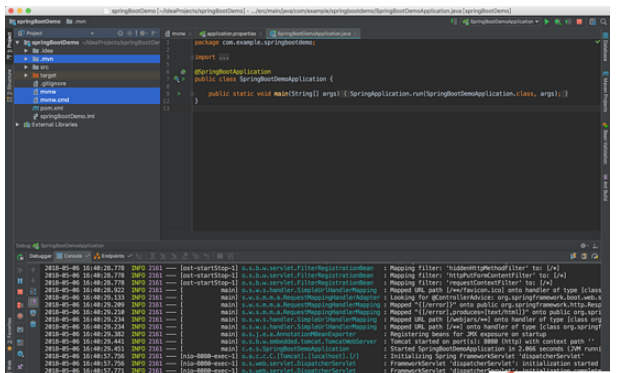
Task: Stop debug session red square in Debug sidebar
Action: tap(20, 292)
